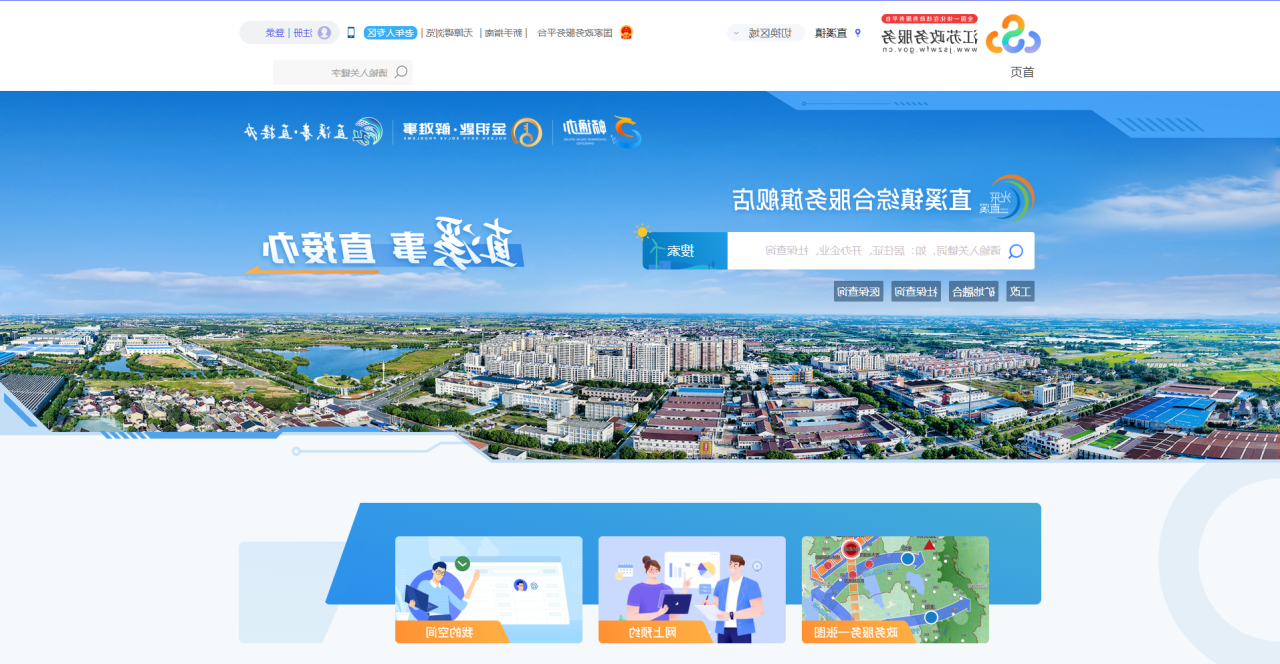Click the national emblem icon for 国家政务服务平台

click(626, 33)
